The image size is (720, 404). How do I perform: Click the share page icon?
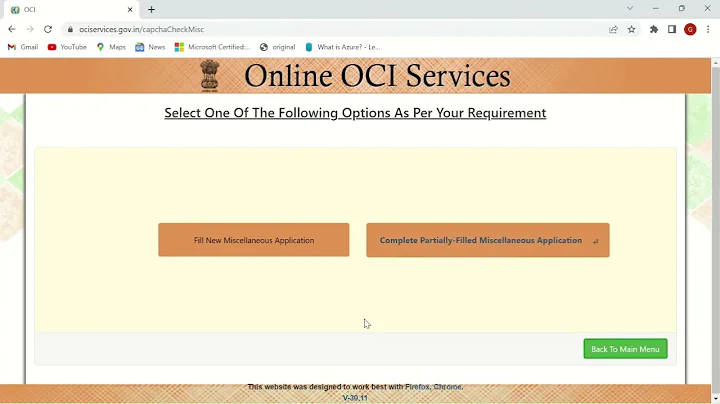coord(613,29)
